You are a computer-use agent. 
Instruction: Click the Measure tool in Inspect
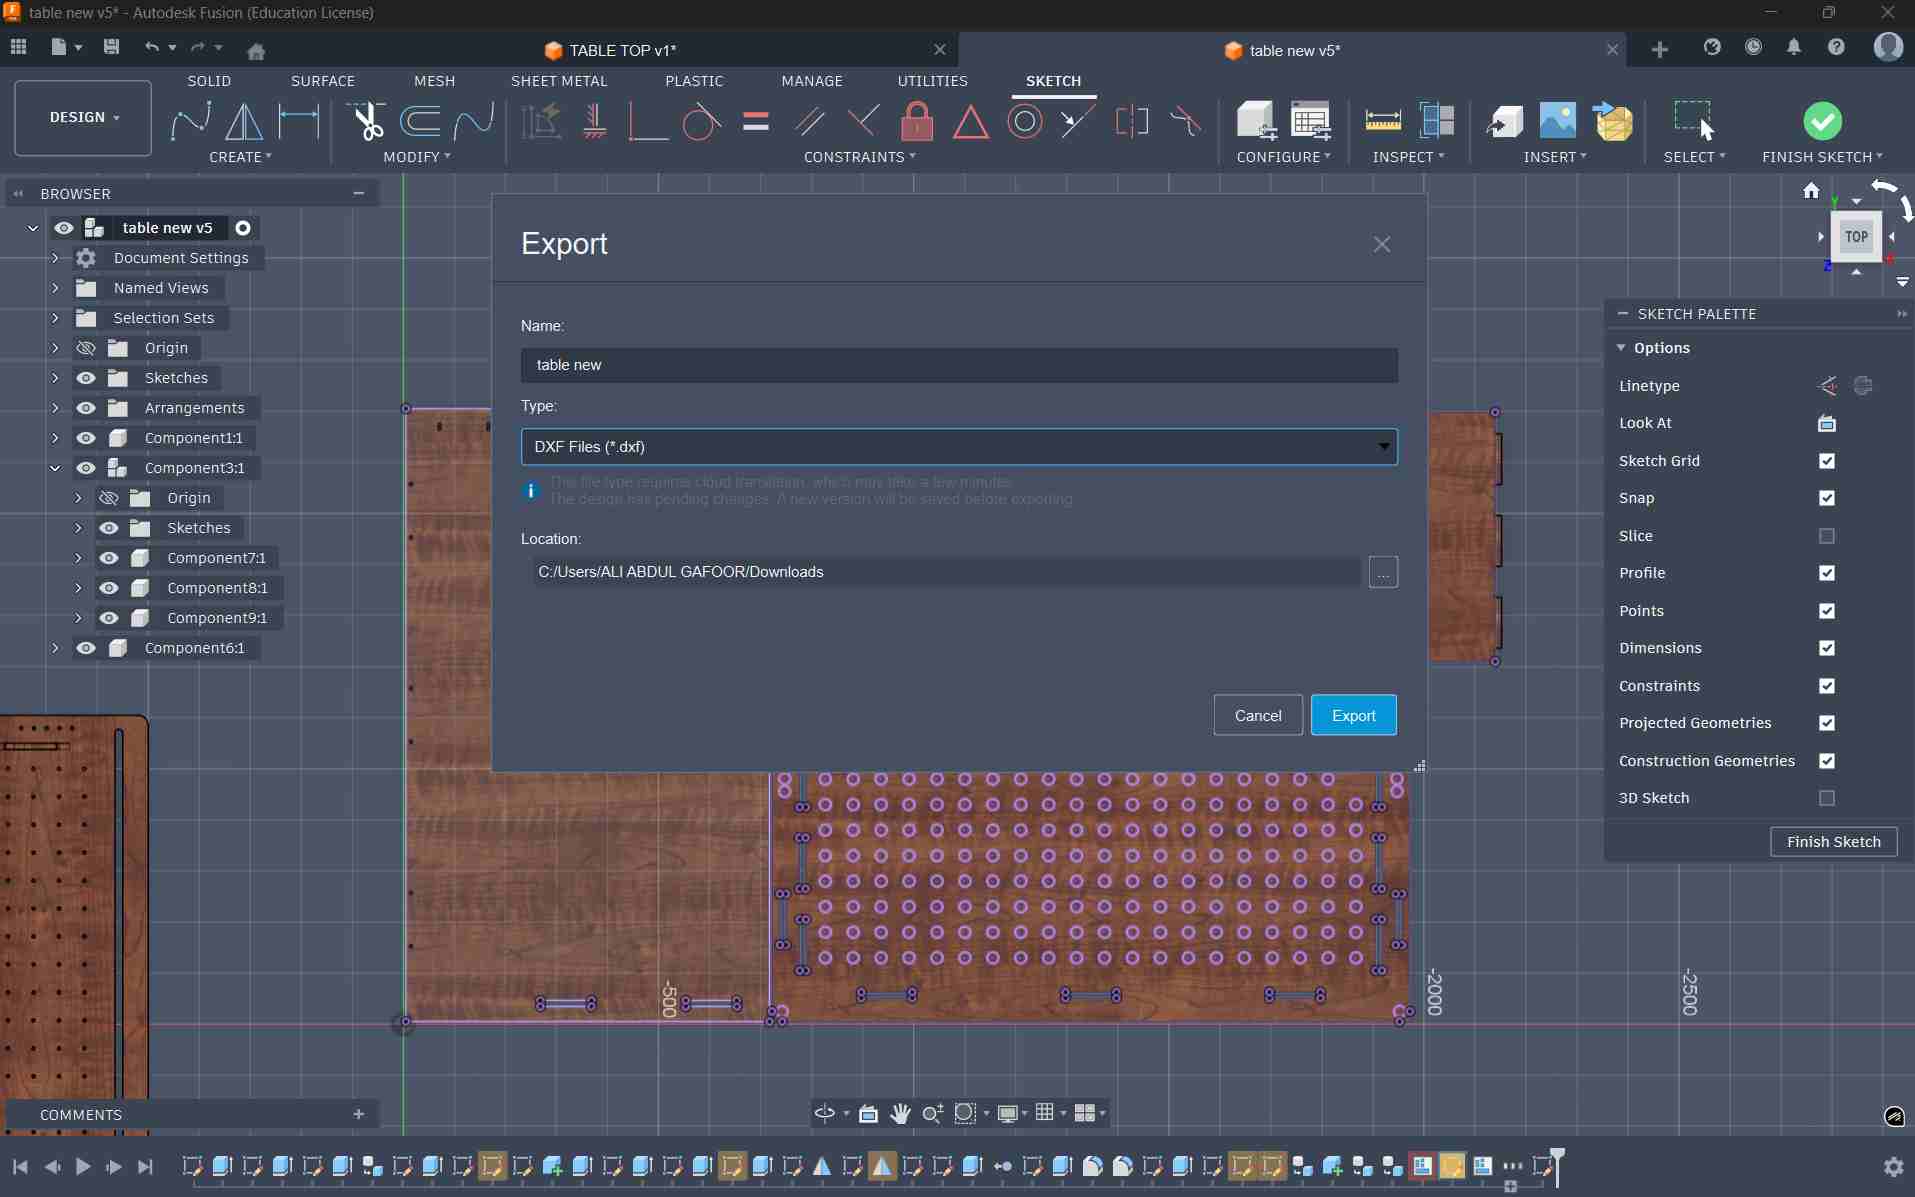tap(1382, 122)
